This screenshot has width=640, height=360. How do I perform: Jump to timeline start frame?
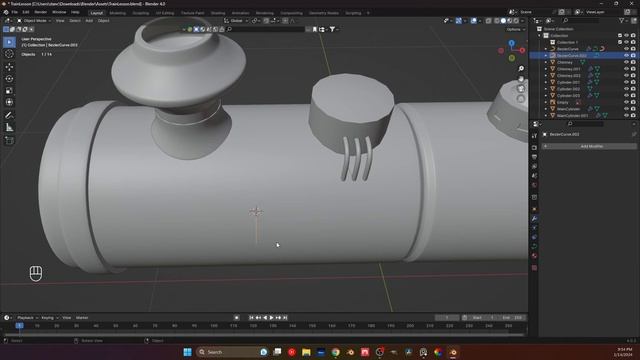click(251, 318)
